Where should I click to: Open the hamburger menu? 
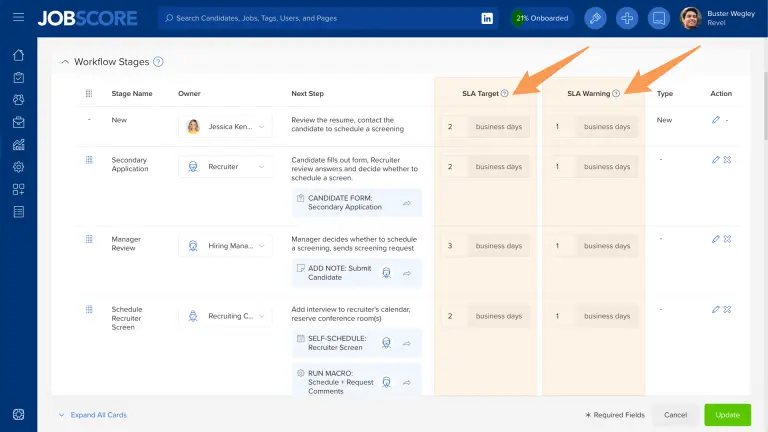click(x=18, y=18)
